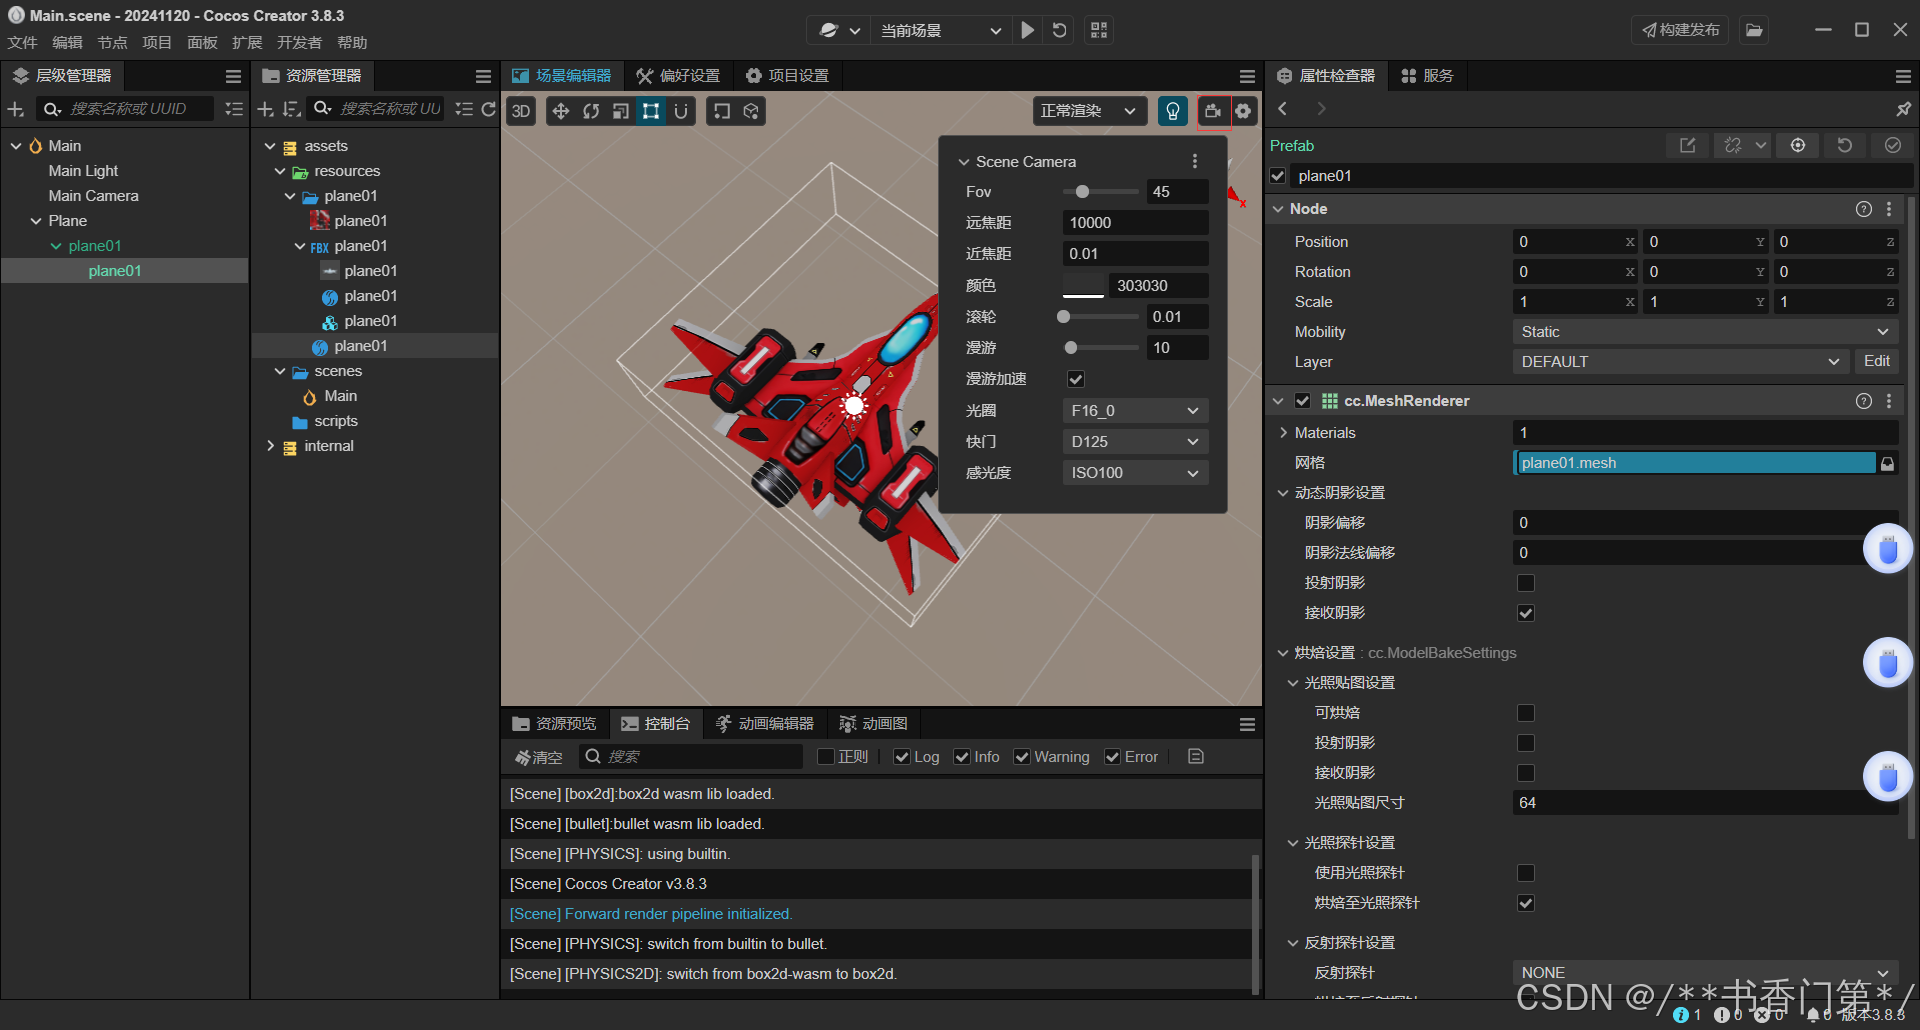Enable 投射阴影 under dynamic shadow settings
The image size is (1920, 1030).
pos(1526,583)
